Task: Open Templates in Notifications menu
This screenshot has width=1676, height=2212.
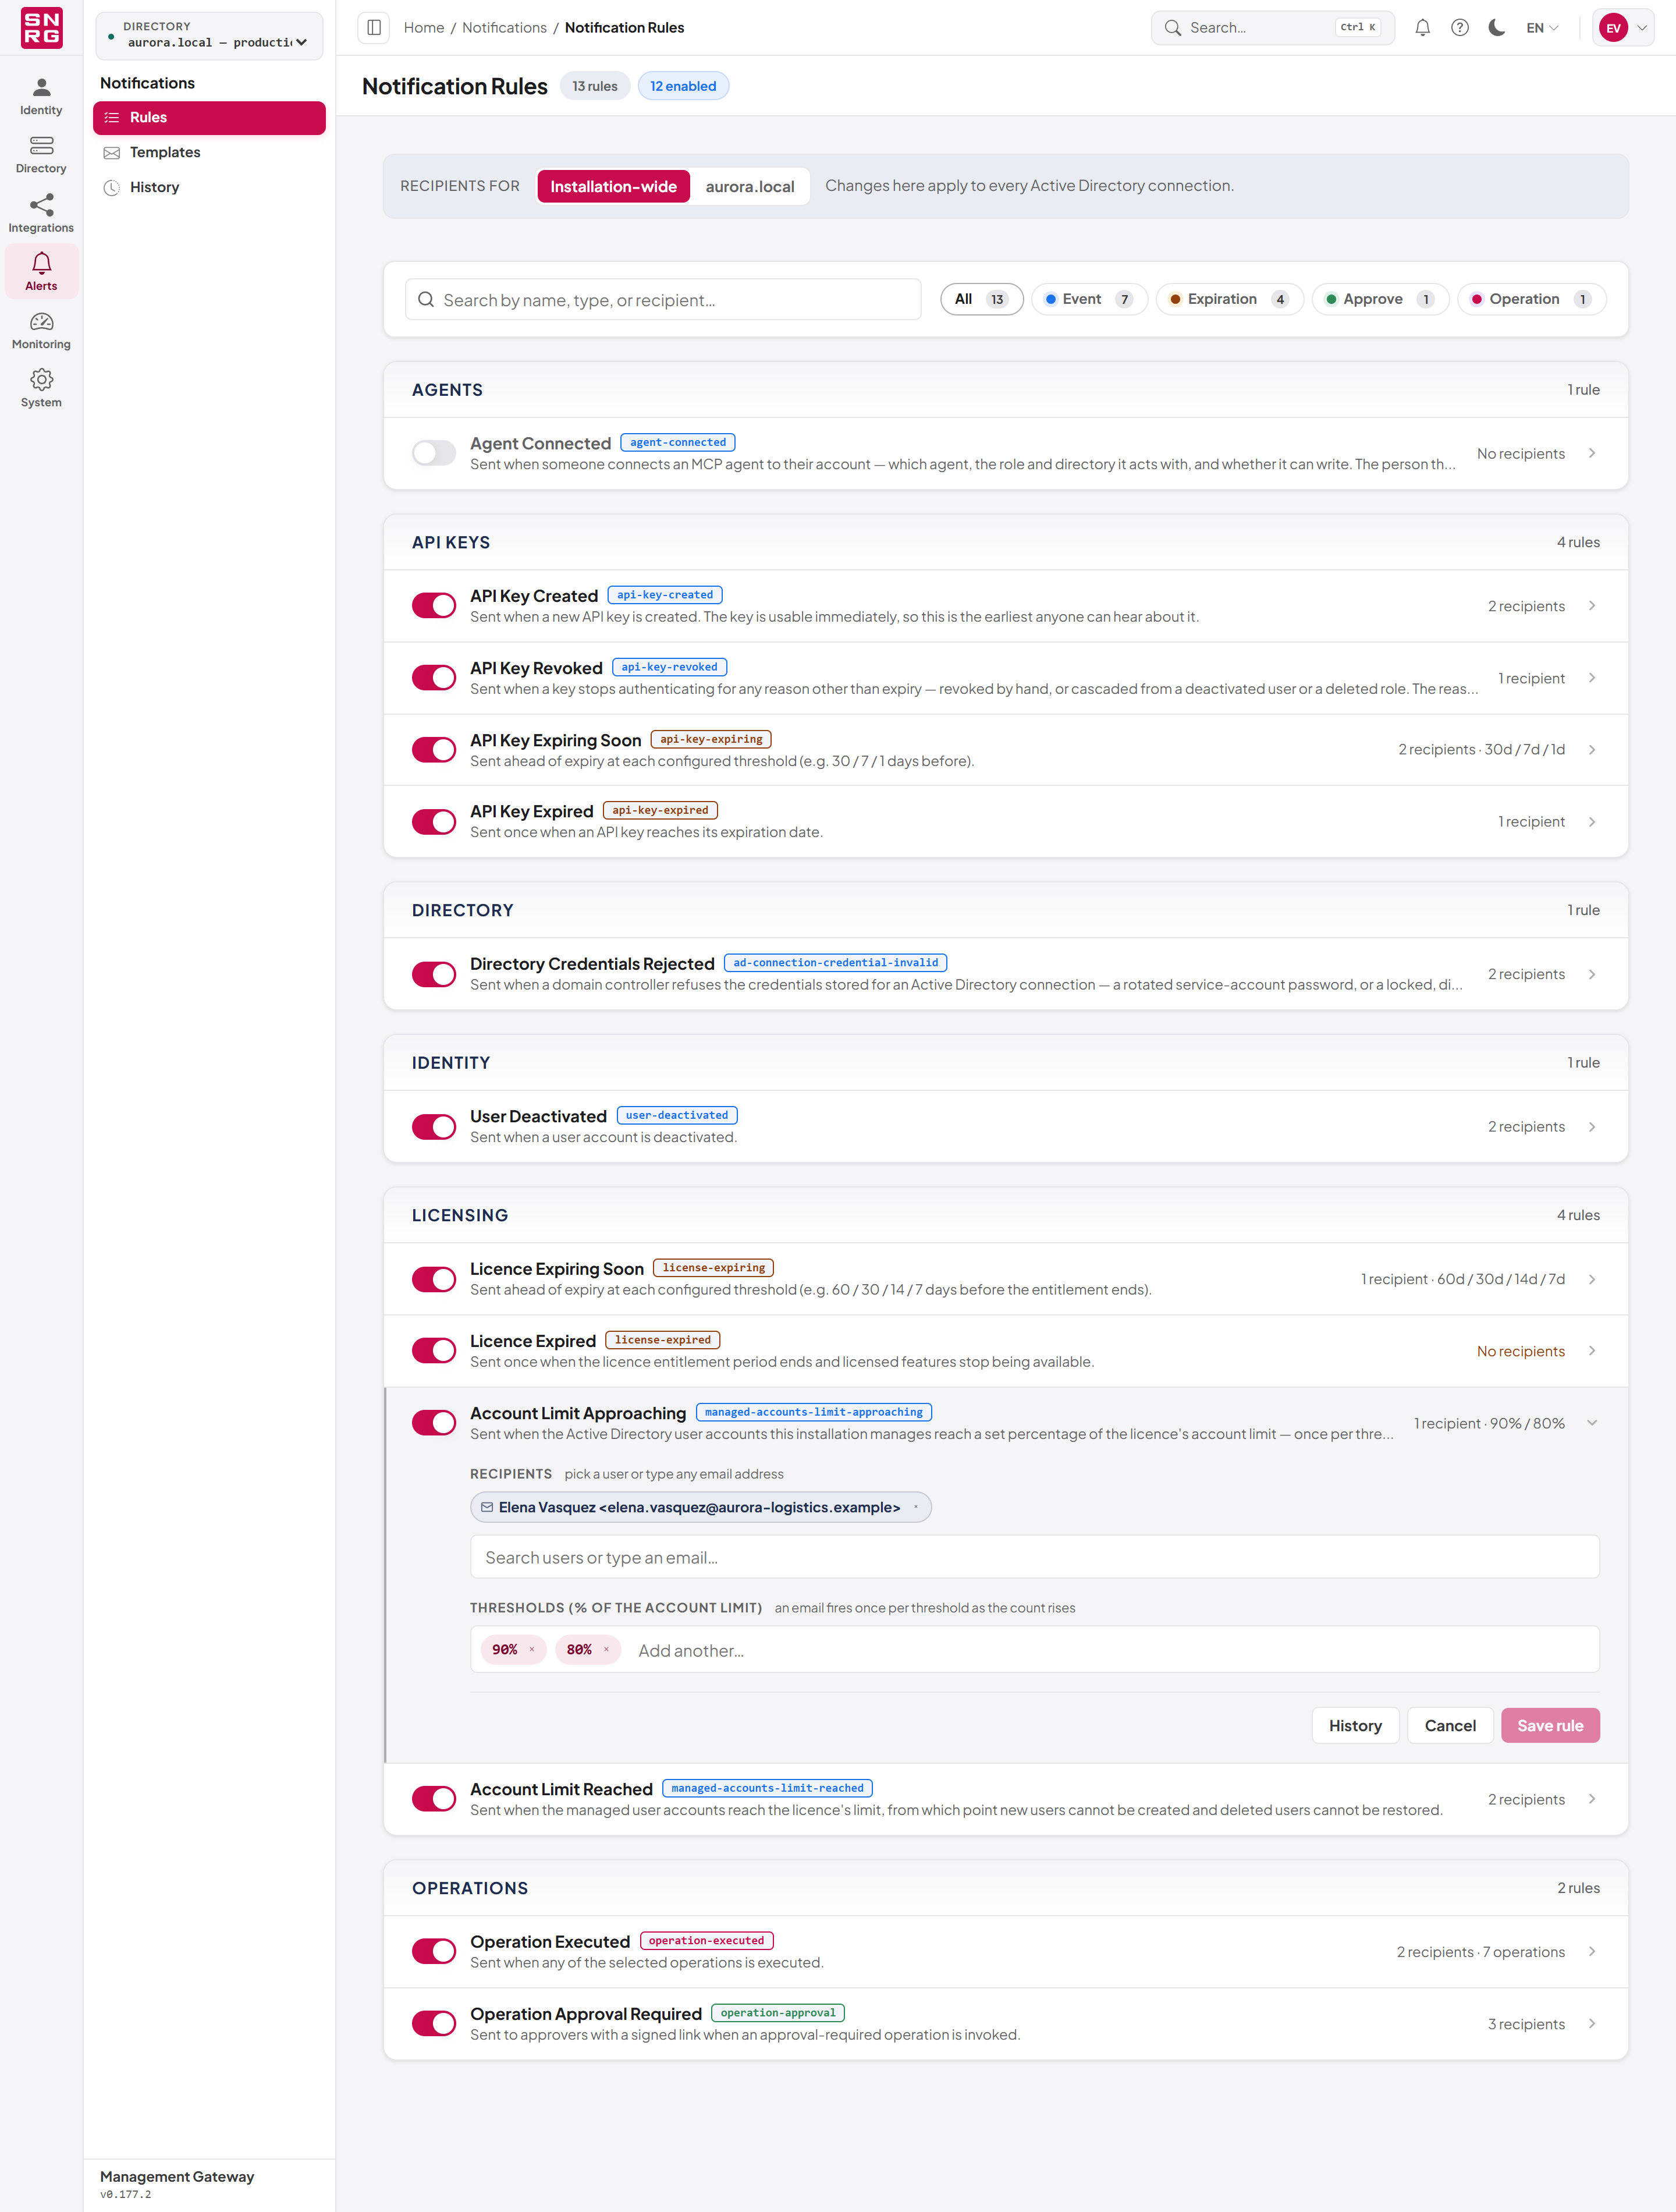Action: click(209, 152)
